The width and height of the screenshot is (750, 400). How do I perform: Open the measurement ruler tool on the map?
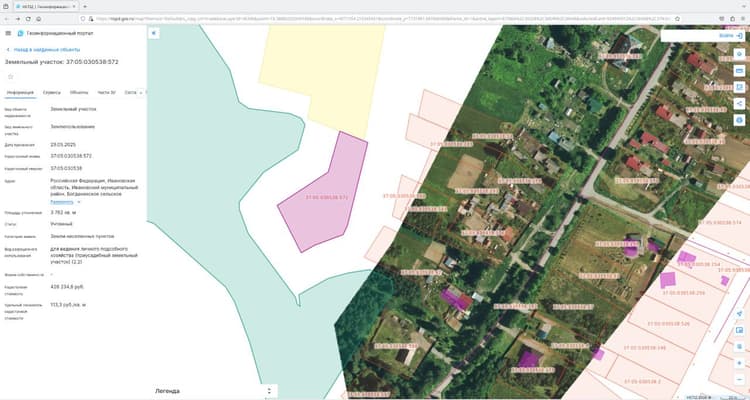pos(739,71)
